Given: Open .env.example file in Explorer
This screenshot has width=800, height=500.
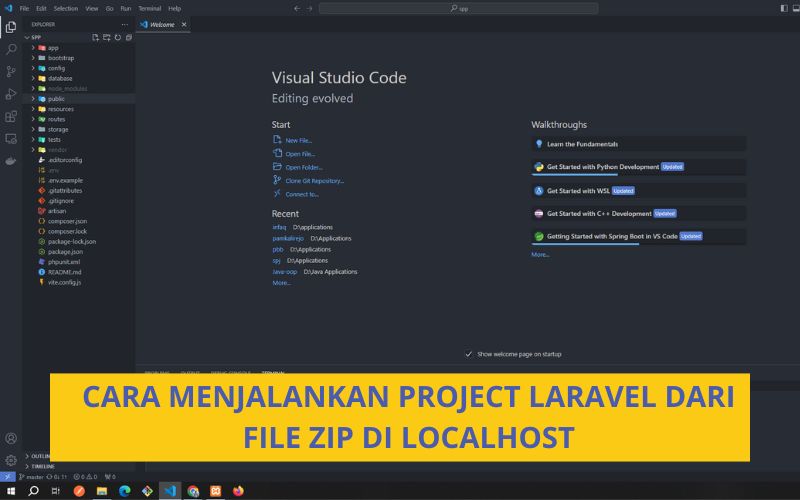Looking at the screenshot, I should coord(79,180).
